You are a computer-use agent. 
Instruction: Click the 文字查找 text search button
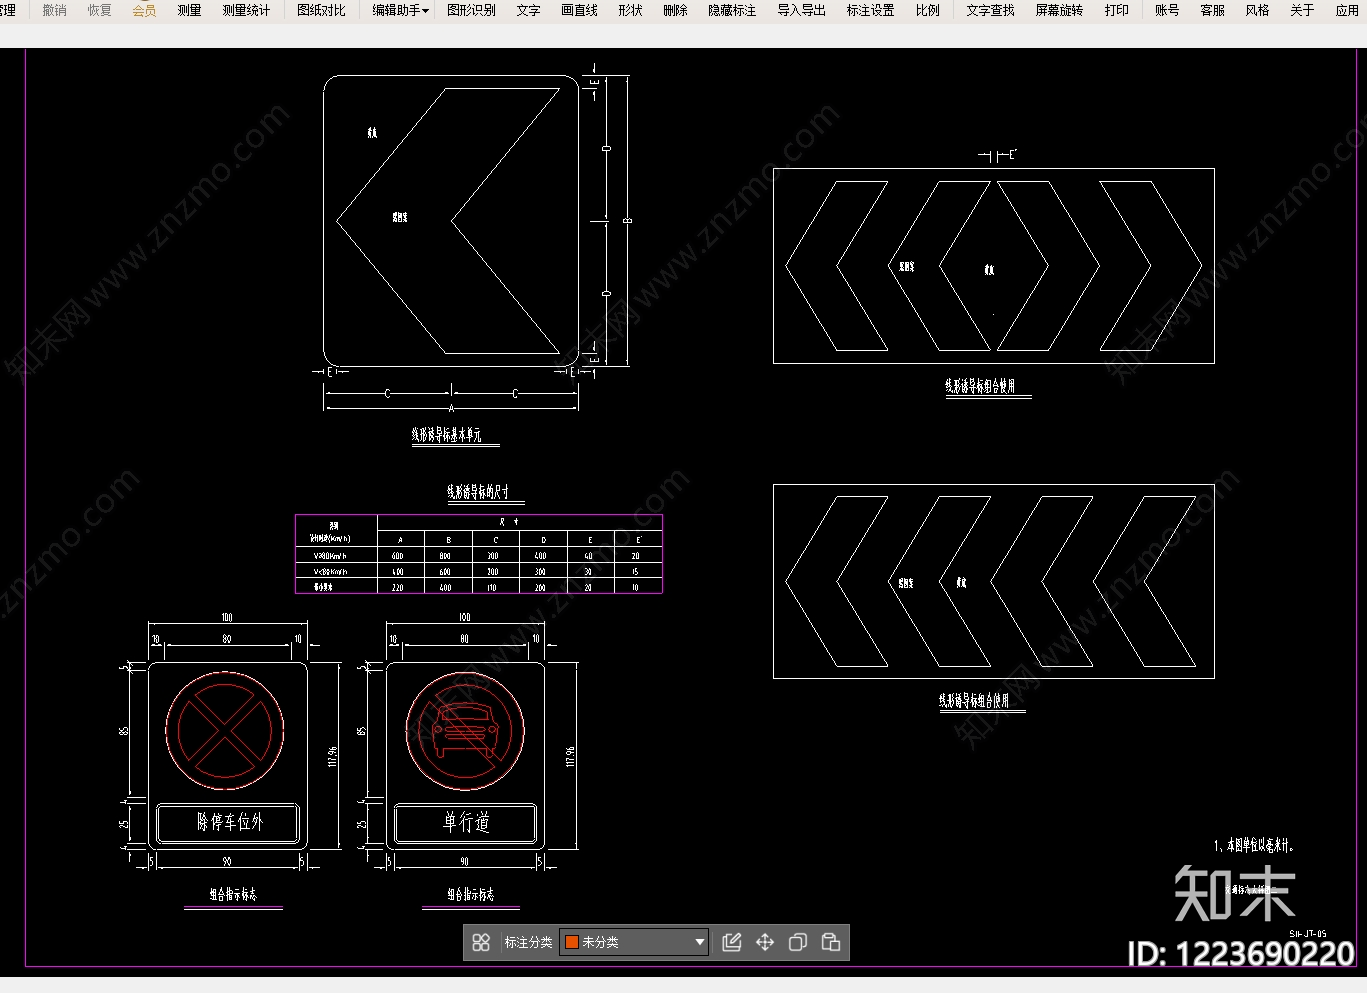pos(990,10)
